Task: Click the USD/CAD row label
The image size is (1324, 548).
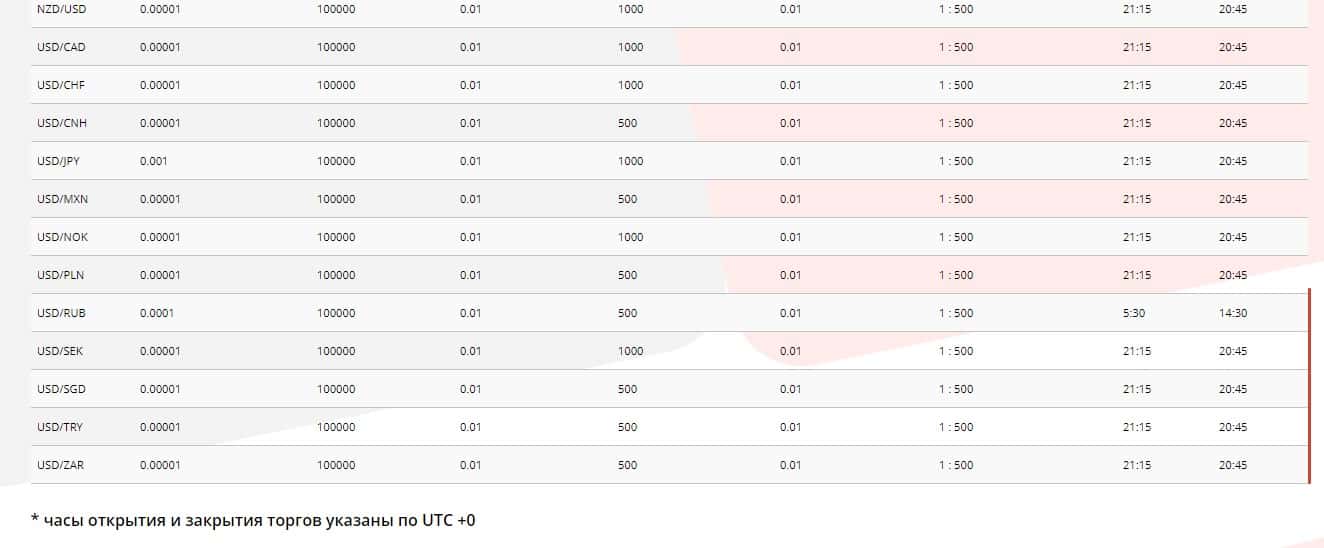Action: [61, 47]
